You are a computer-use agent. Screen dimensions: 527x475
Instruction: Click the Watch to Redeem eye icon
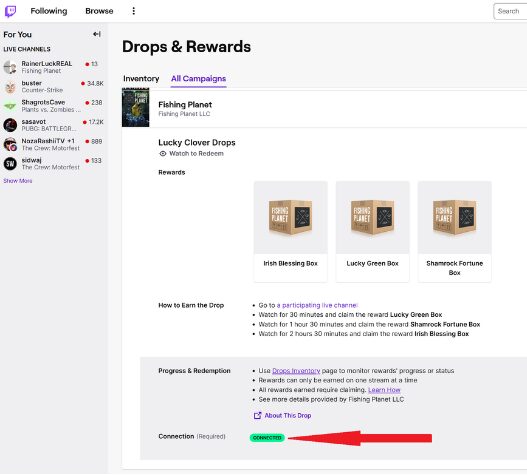(163, 154)
